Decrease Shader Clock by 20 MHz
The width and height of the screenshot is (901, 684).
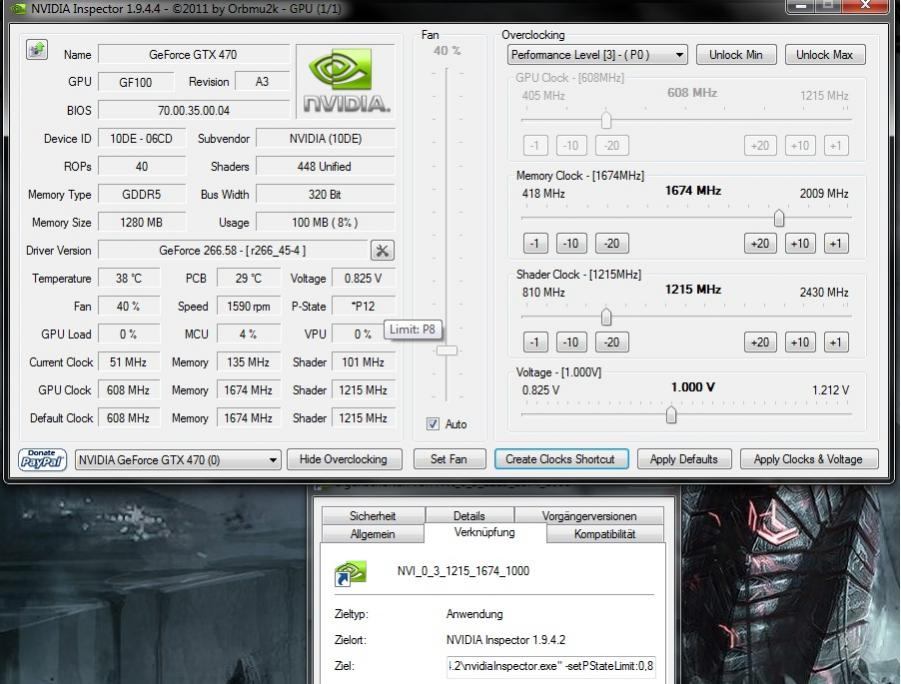coord(611,342)
